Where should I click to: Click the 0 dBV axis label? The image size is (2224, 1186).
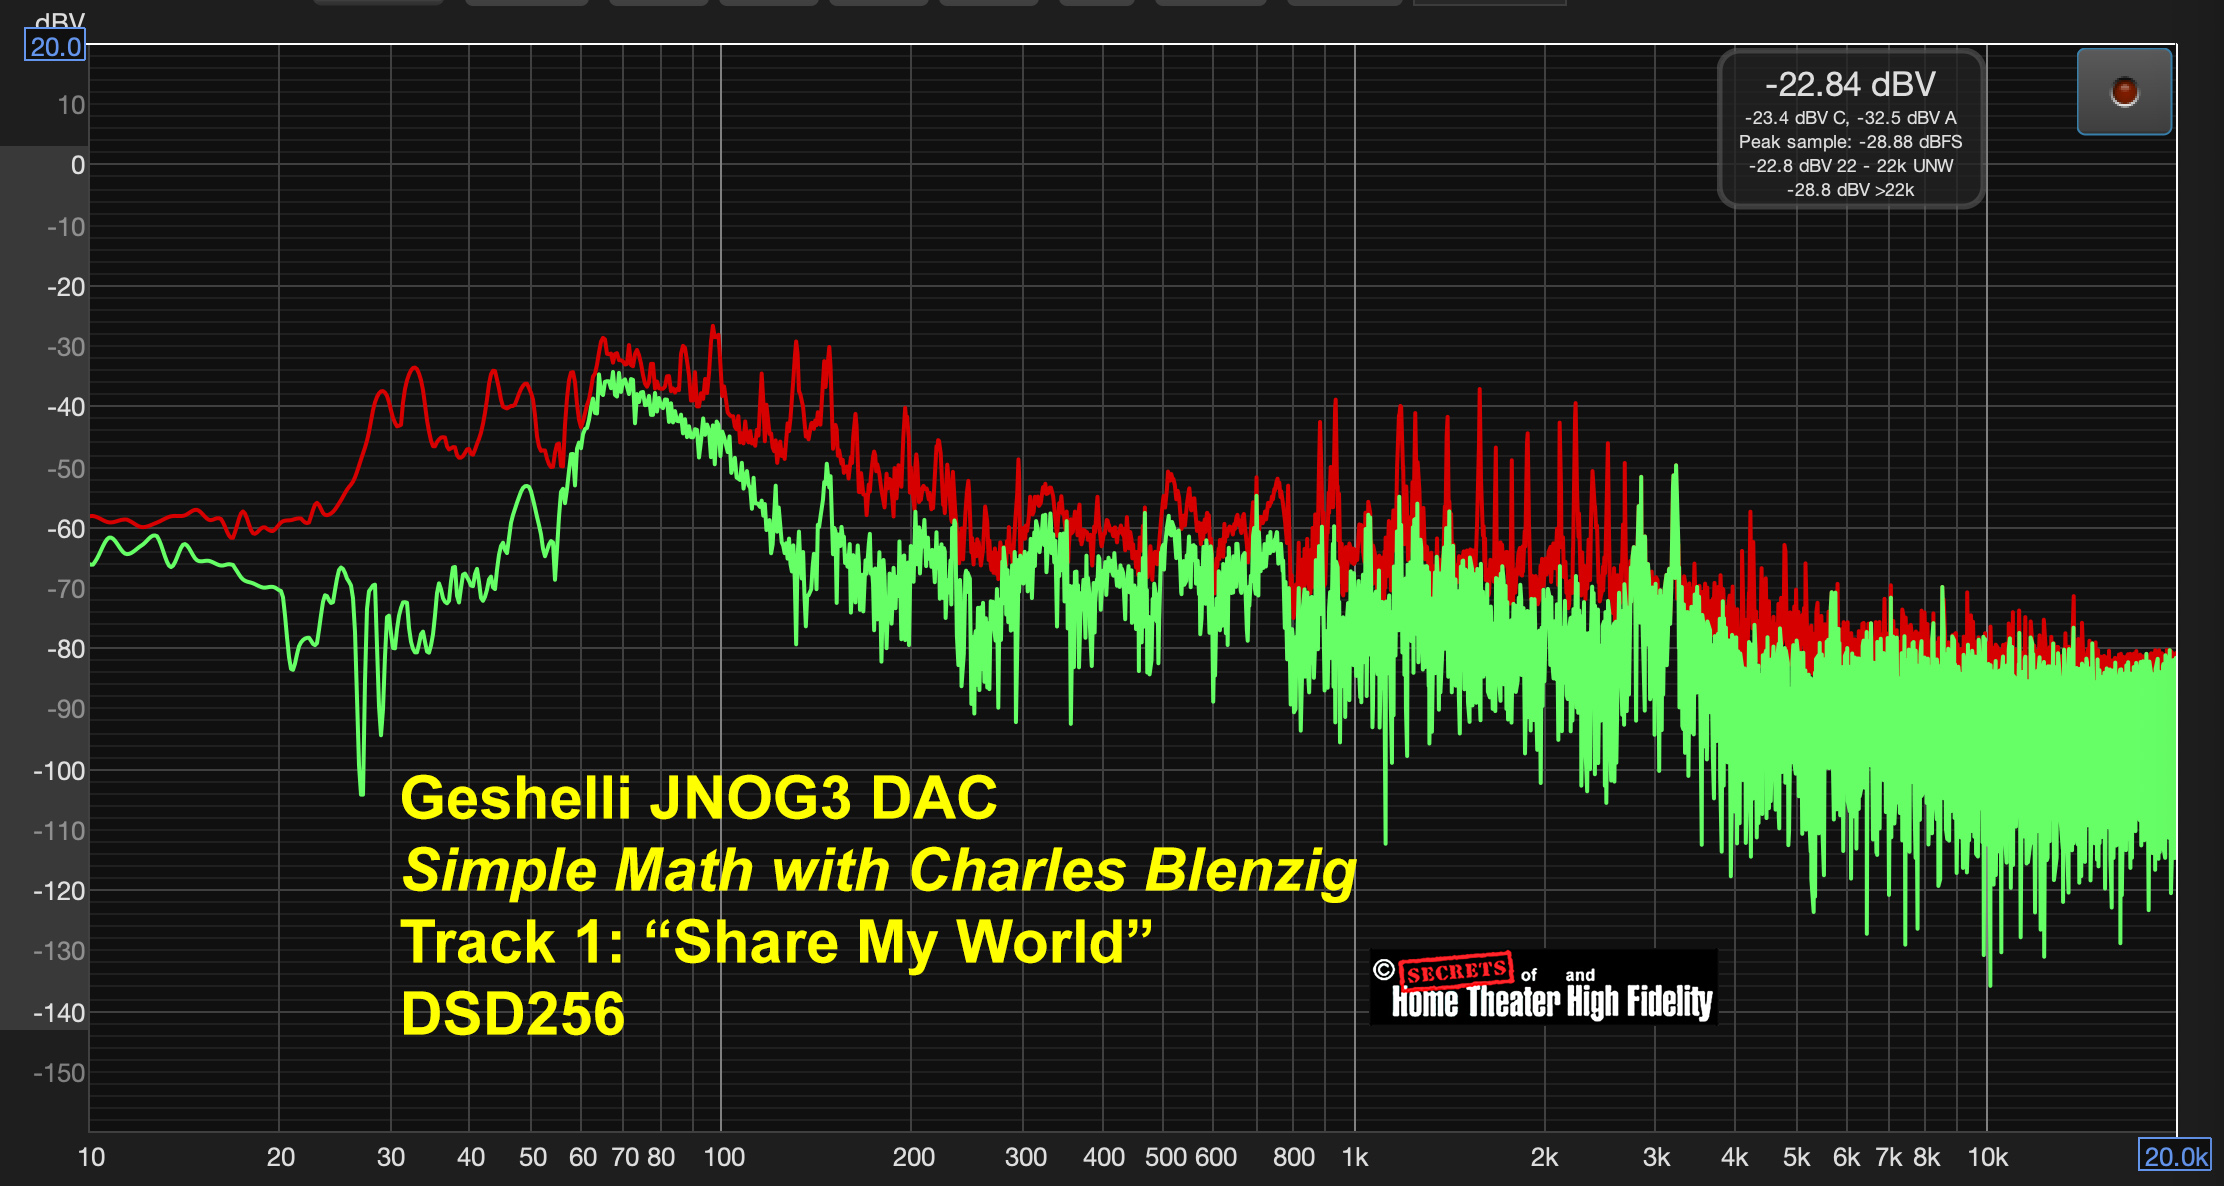click(78, 165)
